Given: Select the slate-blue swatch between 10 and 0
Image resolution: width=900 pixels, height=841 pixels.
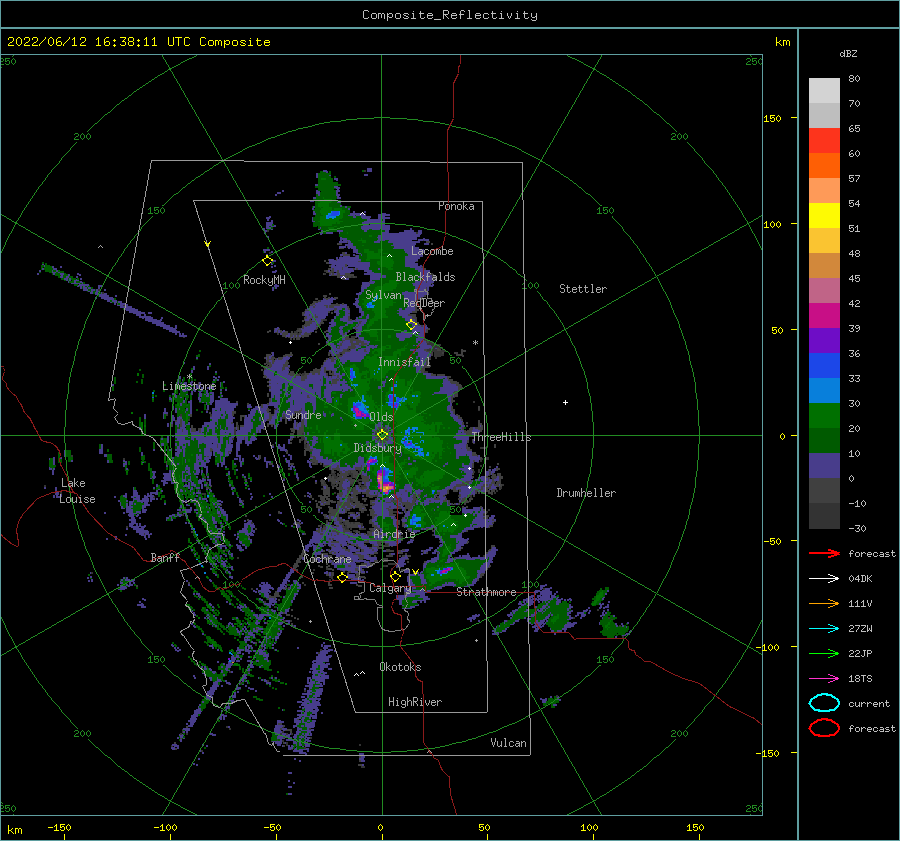Looking at the screenshot, I should click(824, 466).
